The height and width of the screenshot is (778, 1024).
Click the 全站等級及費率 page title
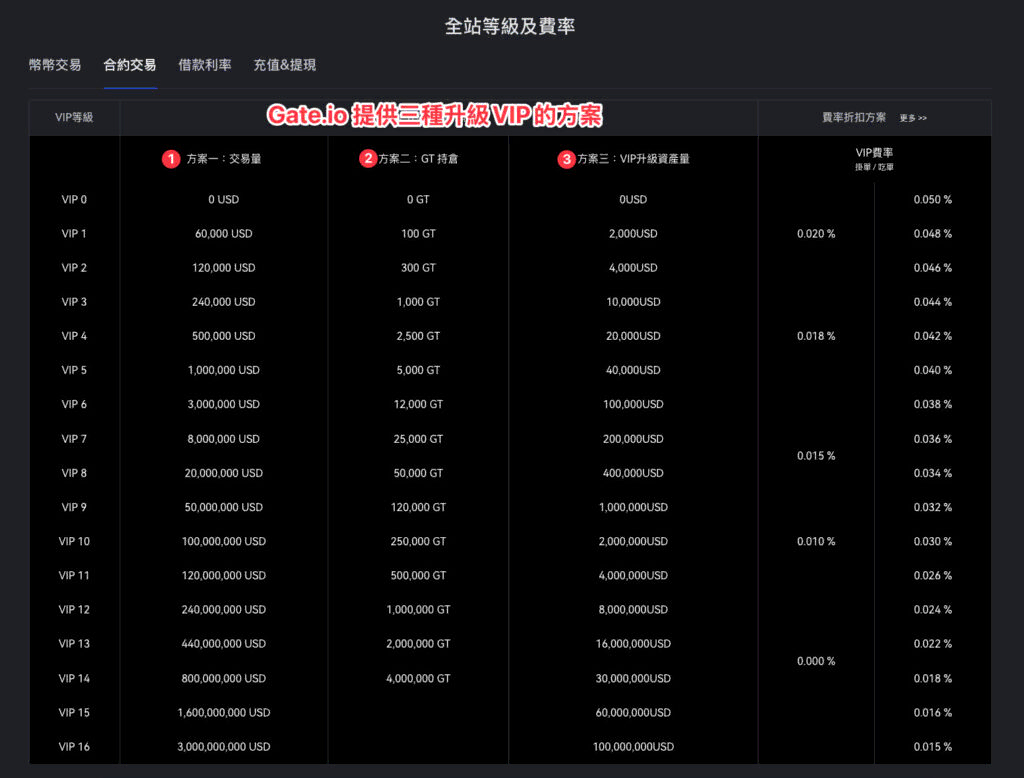[x=512, y=26]
